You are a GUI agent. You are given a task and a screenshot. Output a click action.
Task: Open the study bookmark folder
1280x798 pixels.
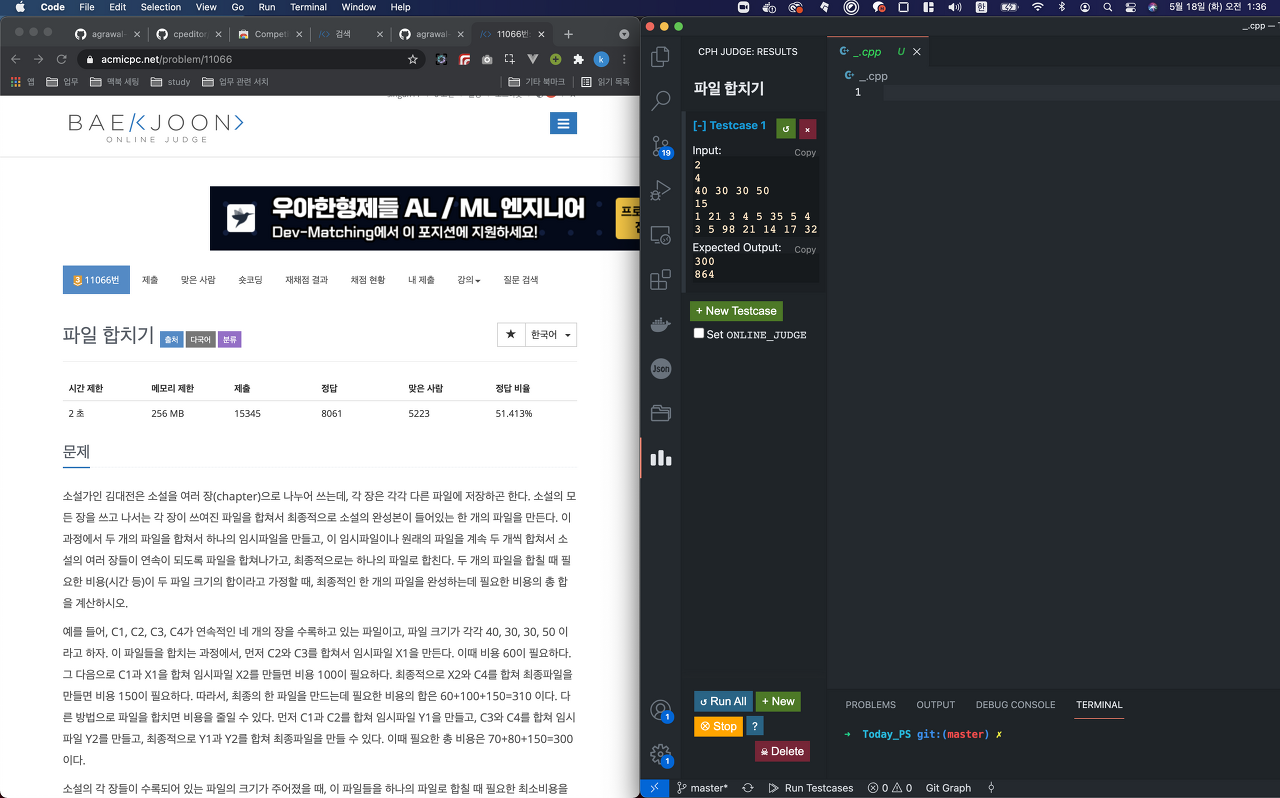pos(170,82)
